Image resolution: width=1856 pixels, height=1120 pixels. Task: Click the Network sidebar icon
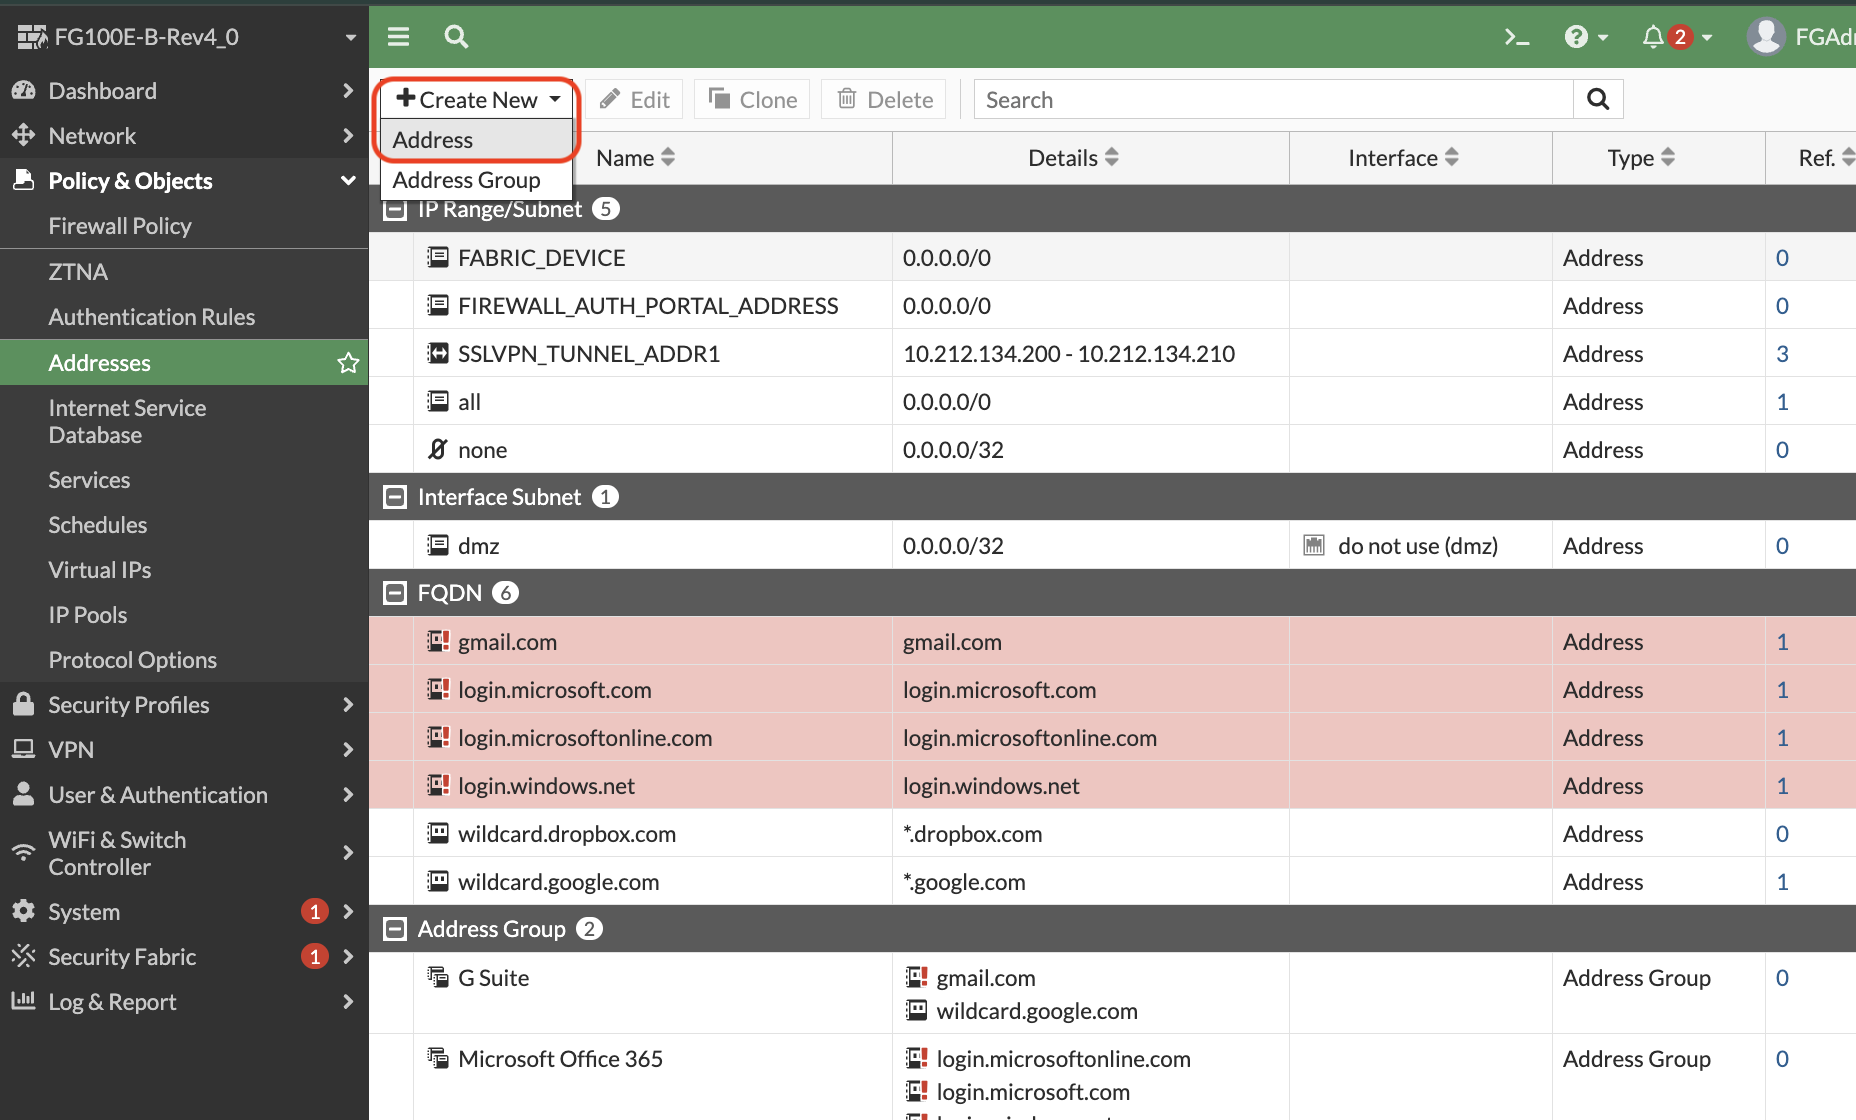pos(24,135)
